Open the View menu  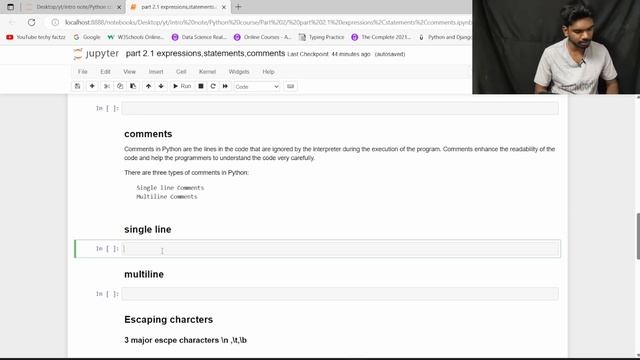tap(129, 72)
